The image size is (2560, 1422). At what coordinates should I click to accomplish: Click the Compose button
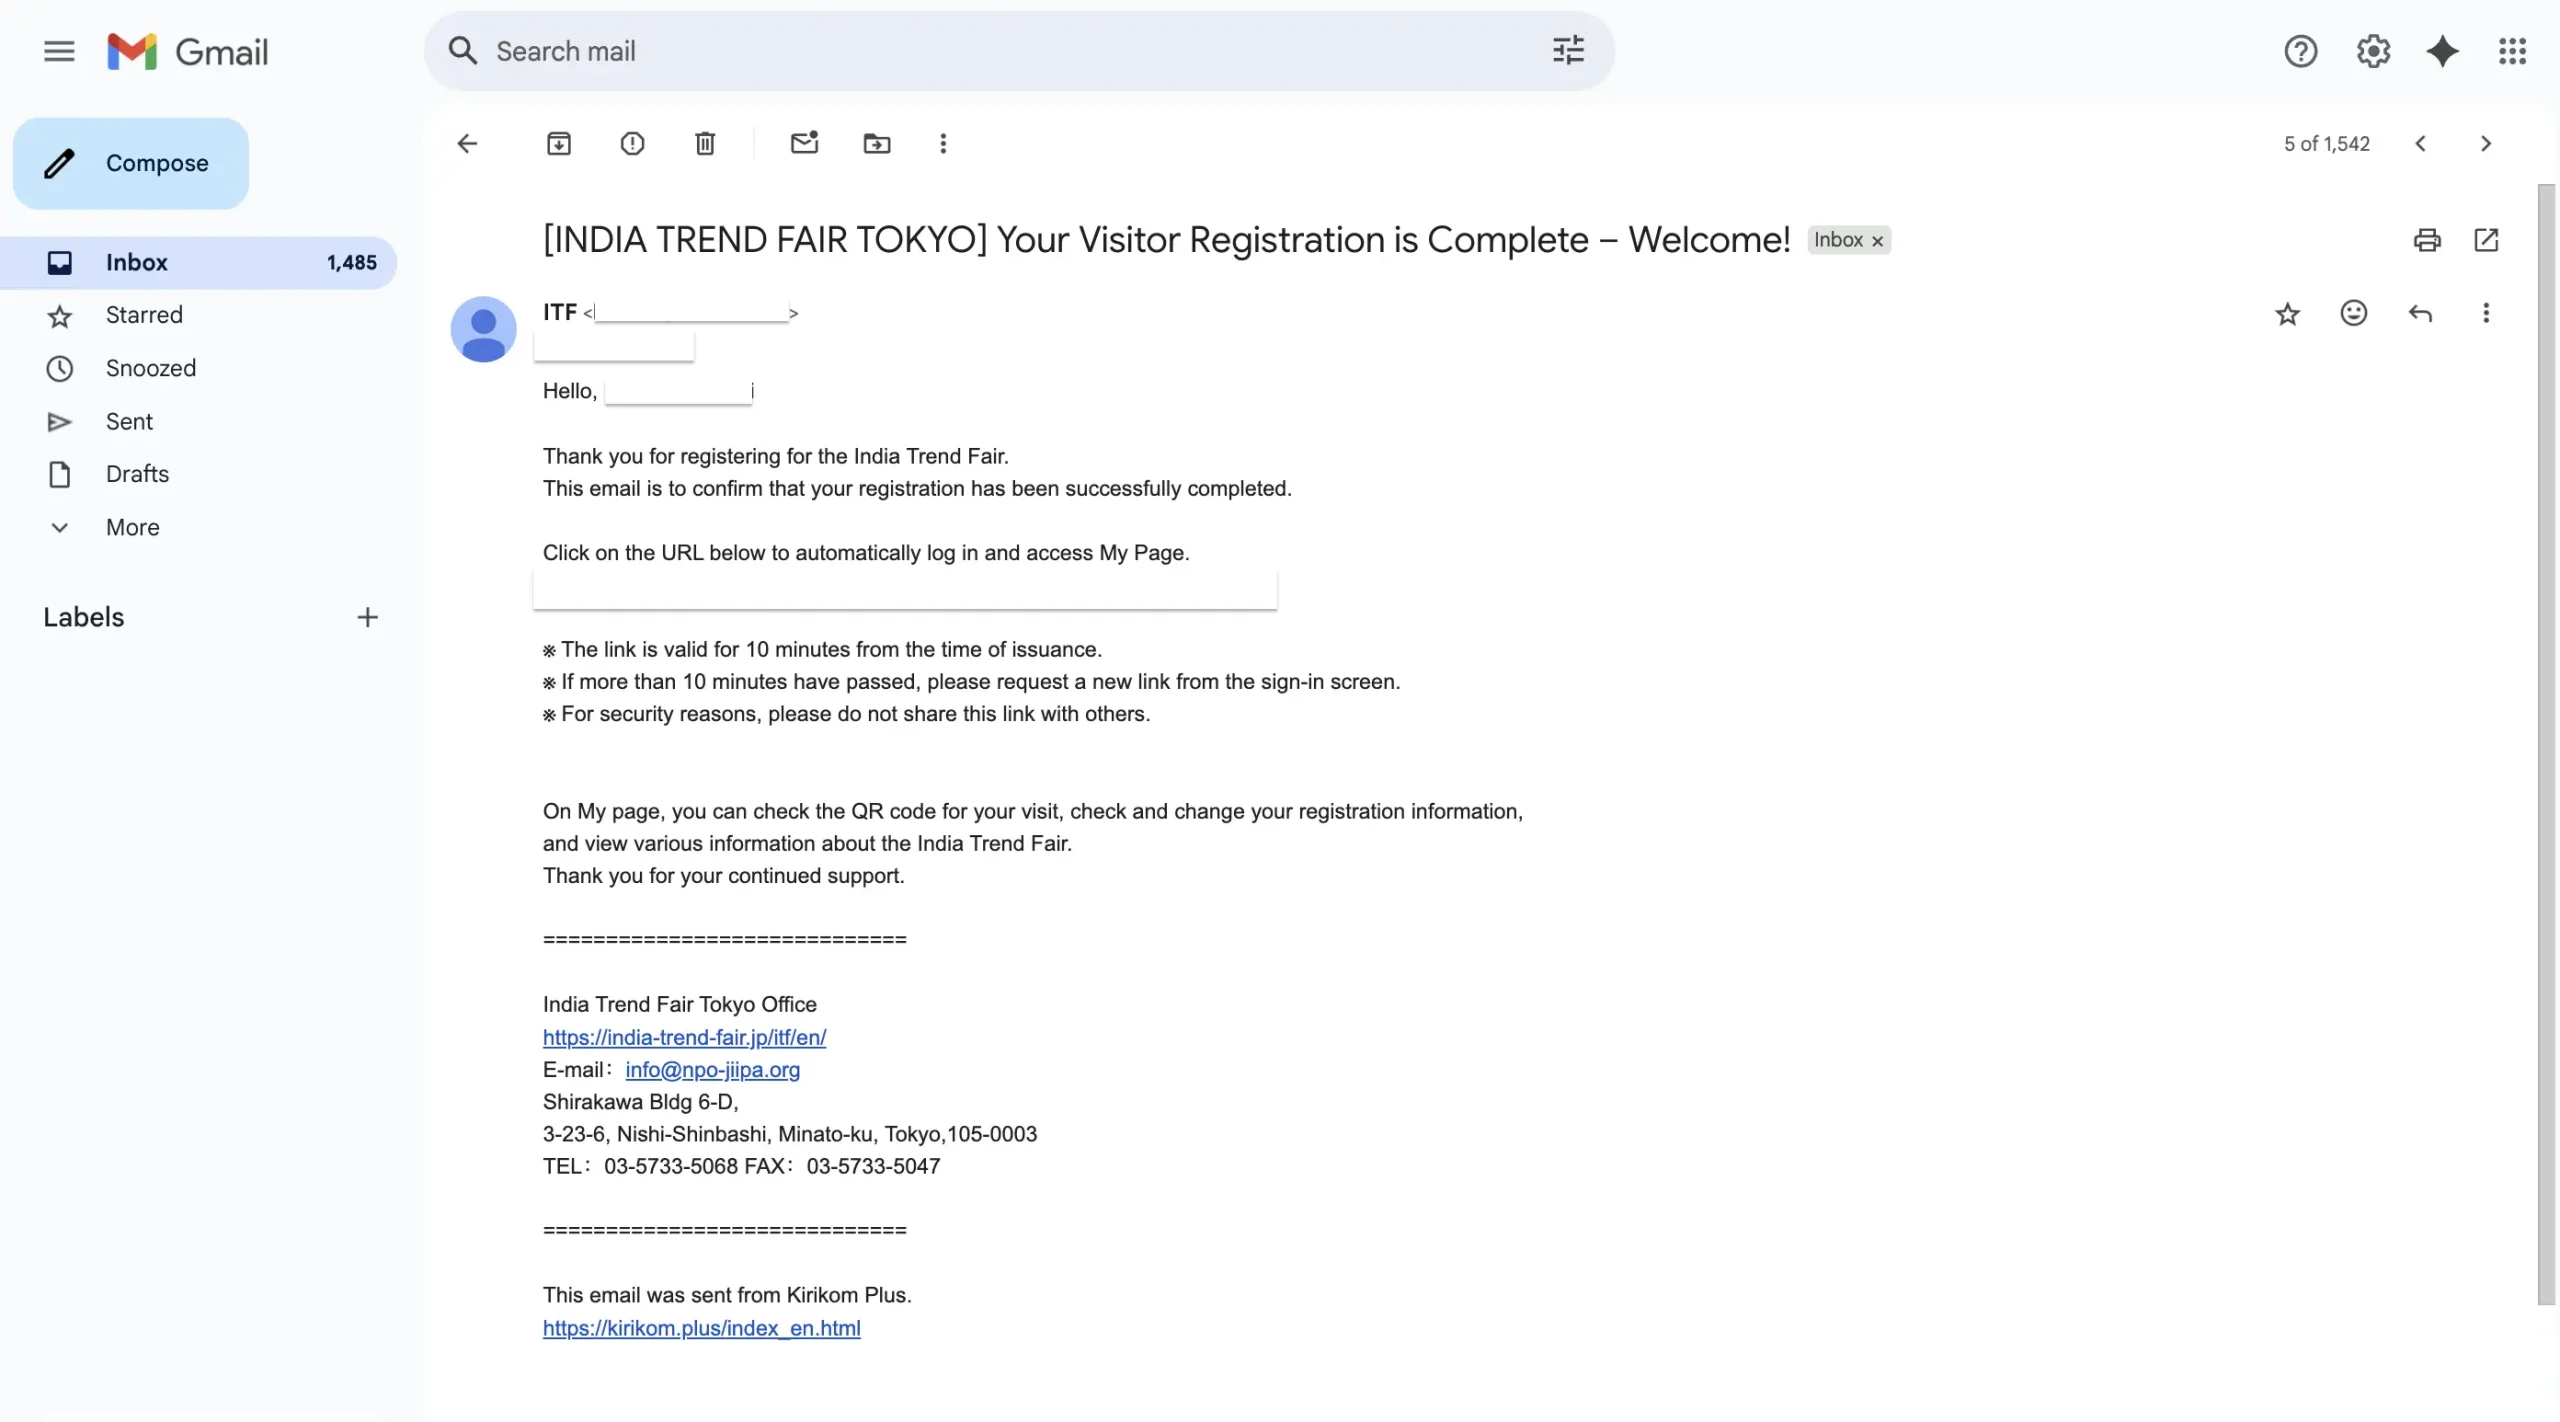[131, 163]
